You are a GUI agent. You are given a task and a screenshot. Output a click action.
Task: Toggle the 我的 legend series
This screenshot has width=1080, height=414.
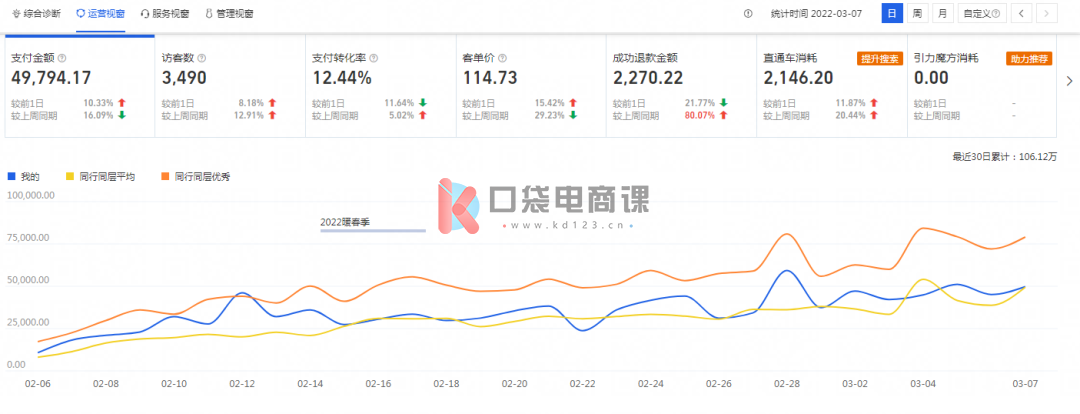pyautogui.click(x=24, y=176)
